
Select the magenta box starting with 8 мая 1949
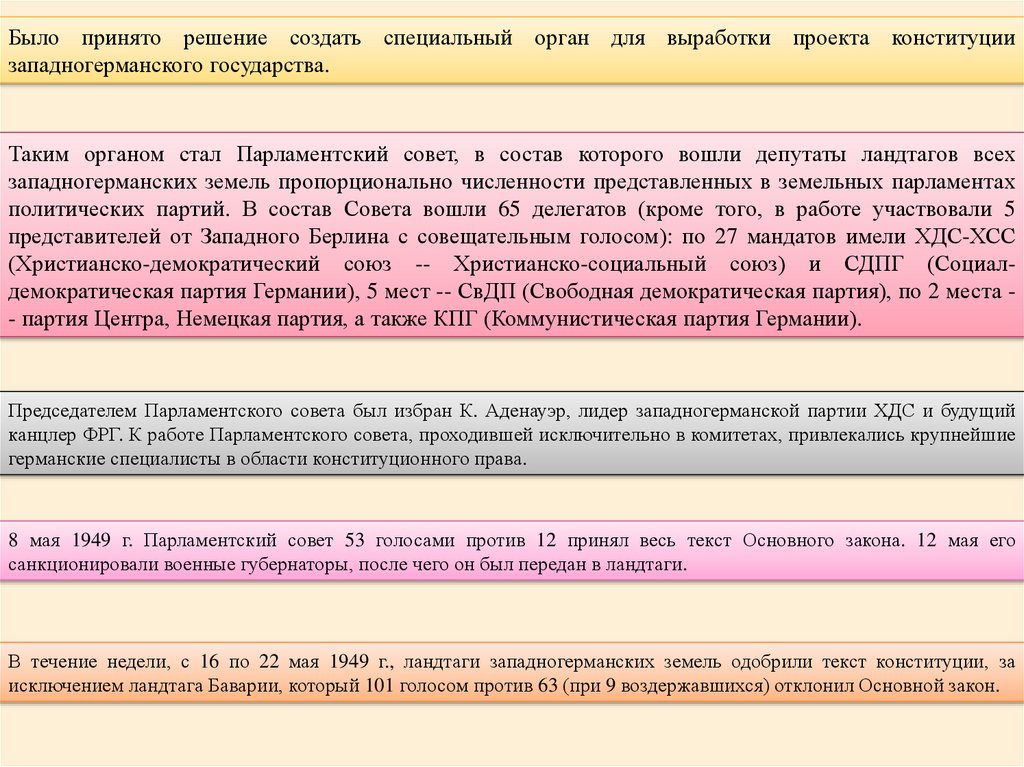coord(512,551)
